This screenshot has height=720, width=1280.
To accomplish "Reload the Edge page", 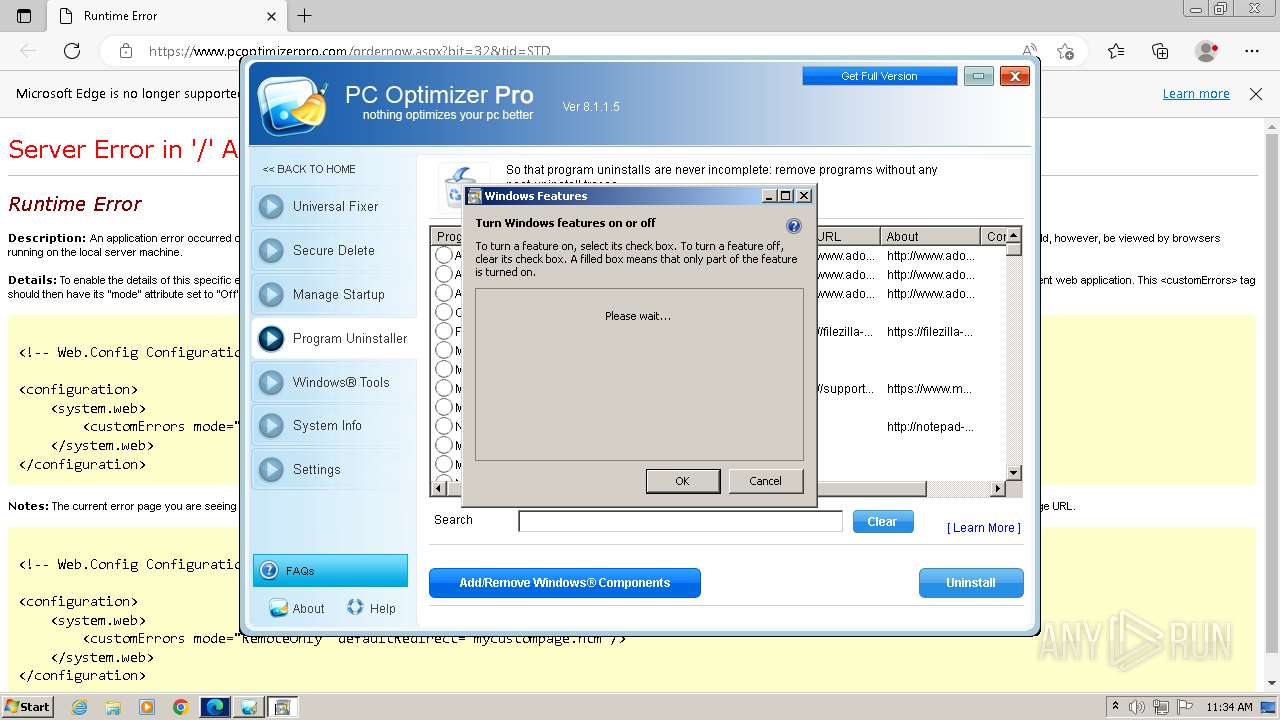I will (x=72, y=51).
